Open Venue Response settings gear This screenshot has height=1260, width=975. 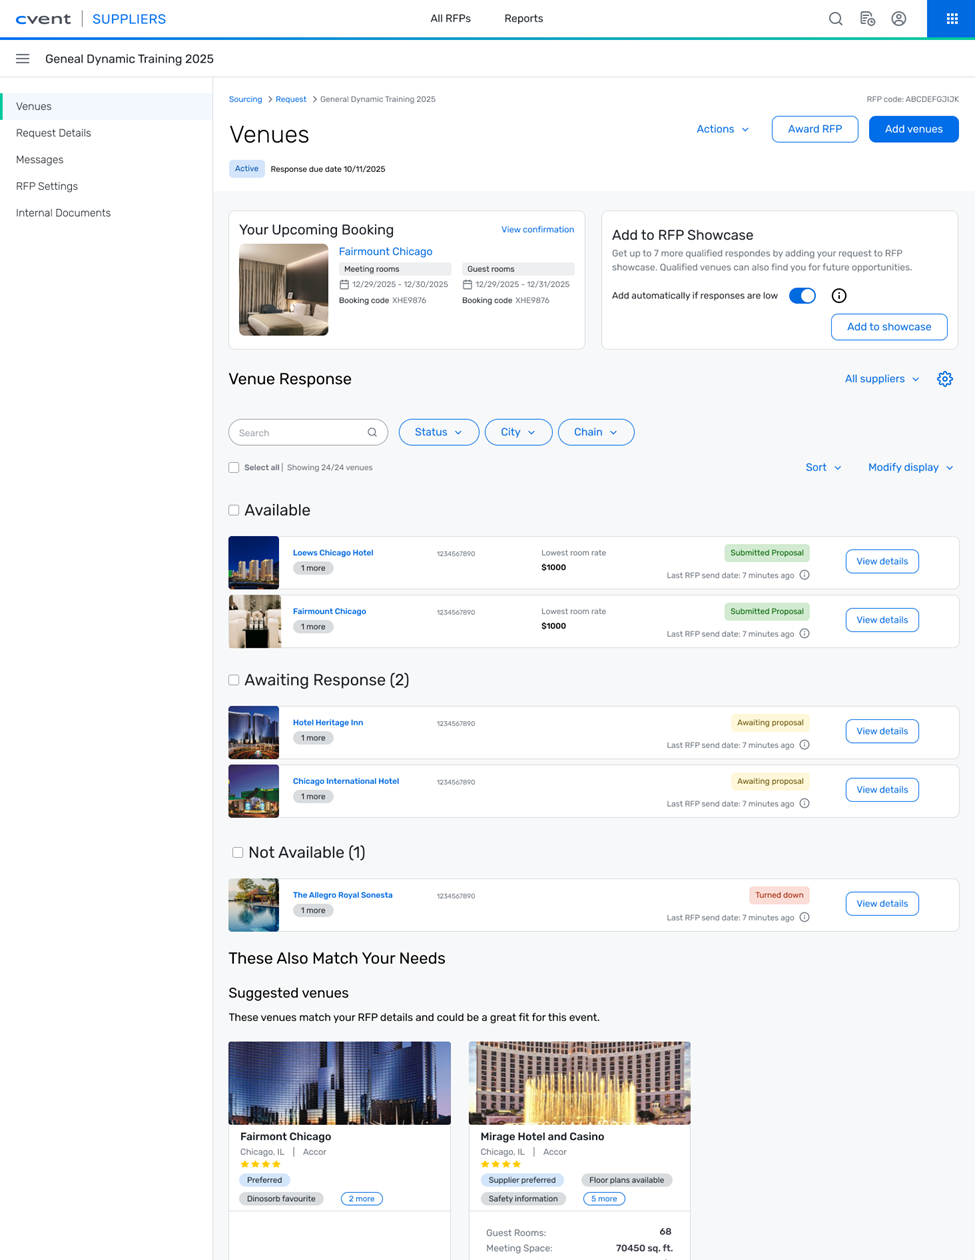945,379
